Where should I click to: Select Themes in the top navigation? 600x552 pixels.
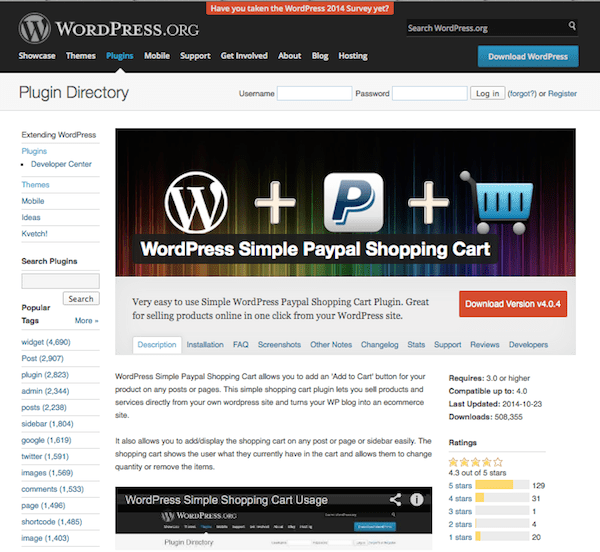83,56
